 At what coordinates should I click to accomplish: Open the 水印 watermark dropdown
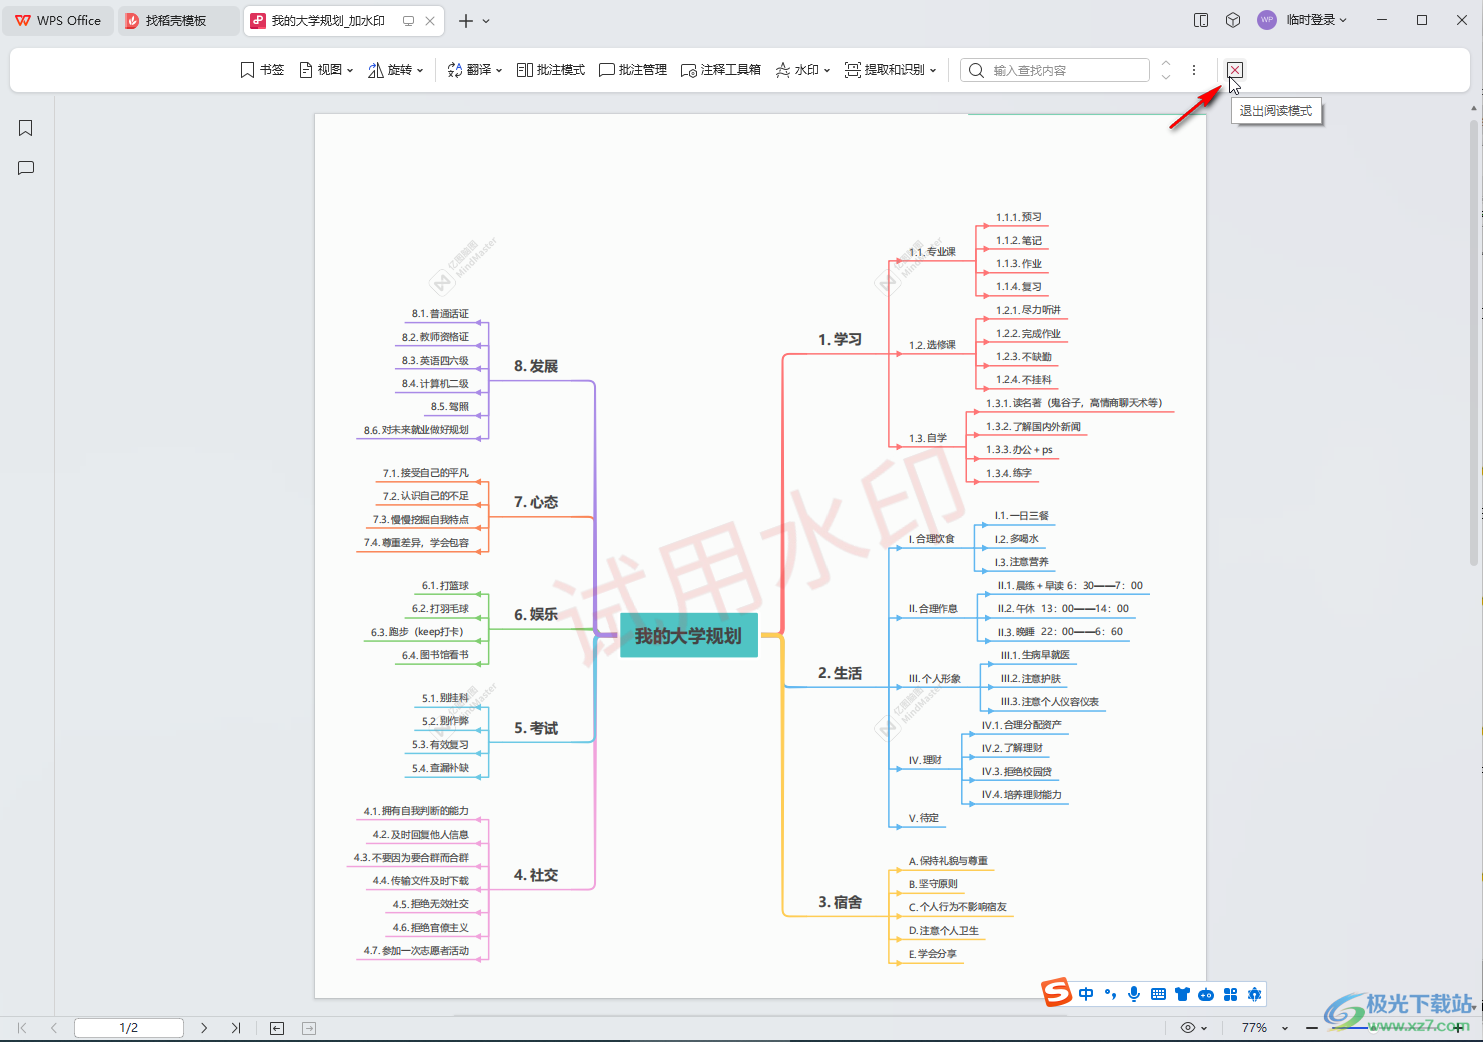pyautogui.click(x=803, y=70)
